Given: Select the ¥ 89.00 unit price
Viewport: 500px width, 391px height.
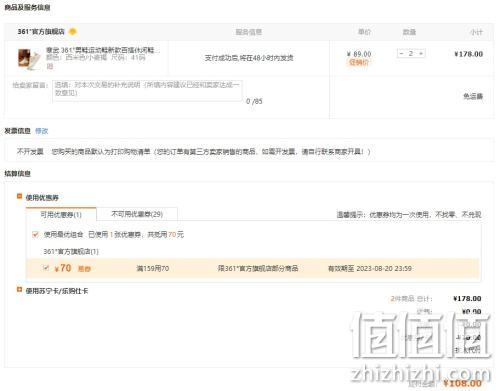Looking at the screenshot, I should (359, 54).
